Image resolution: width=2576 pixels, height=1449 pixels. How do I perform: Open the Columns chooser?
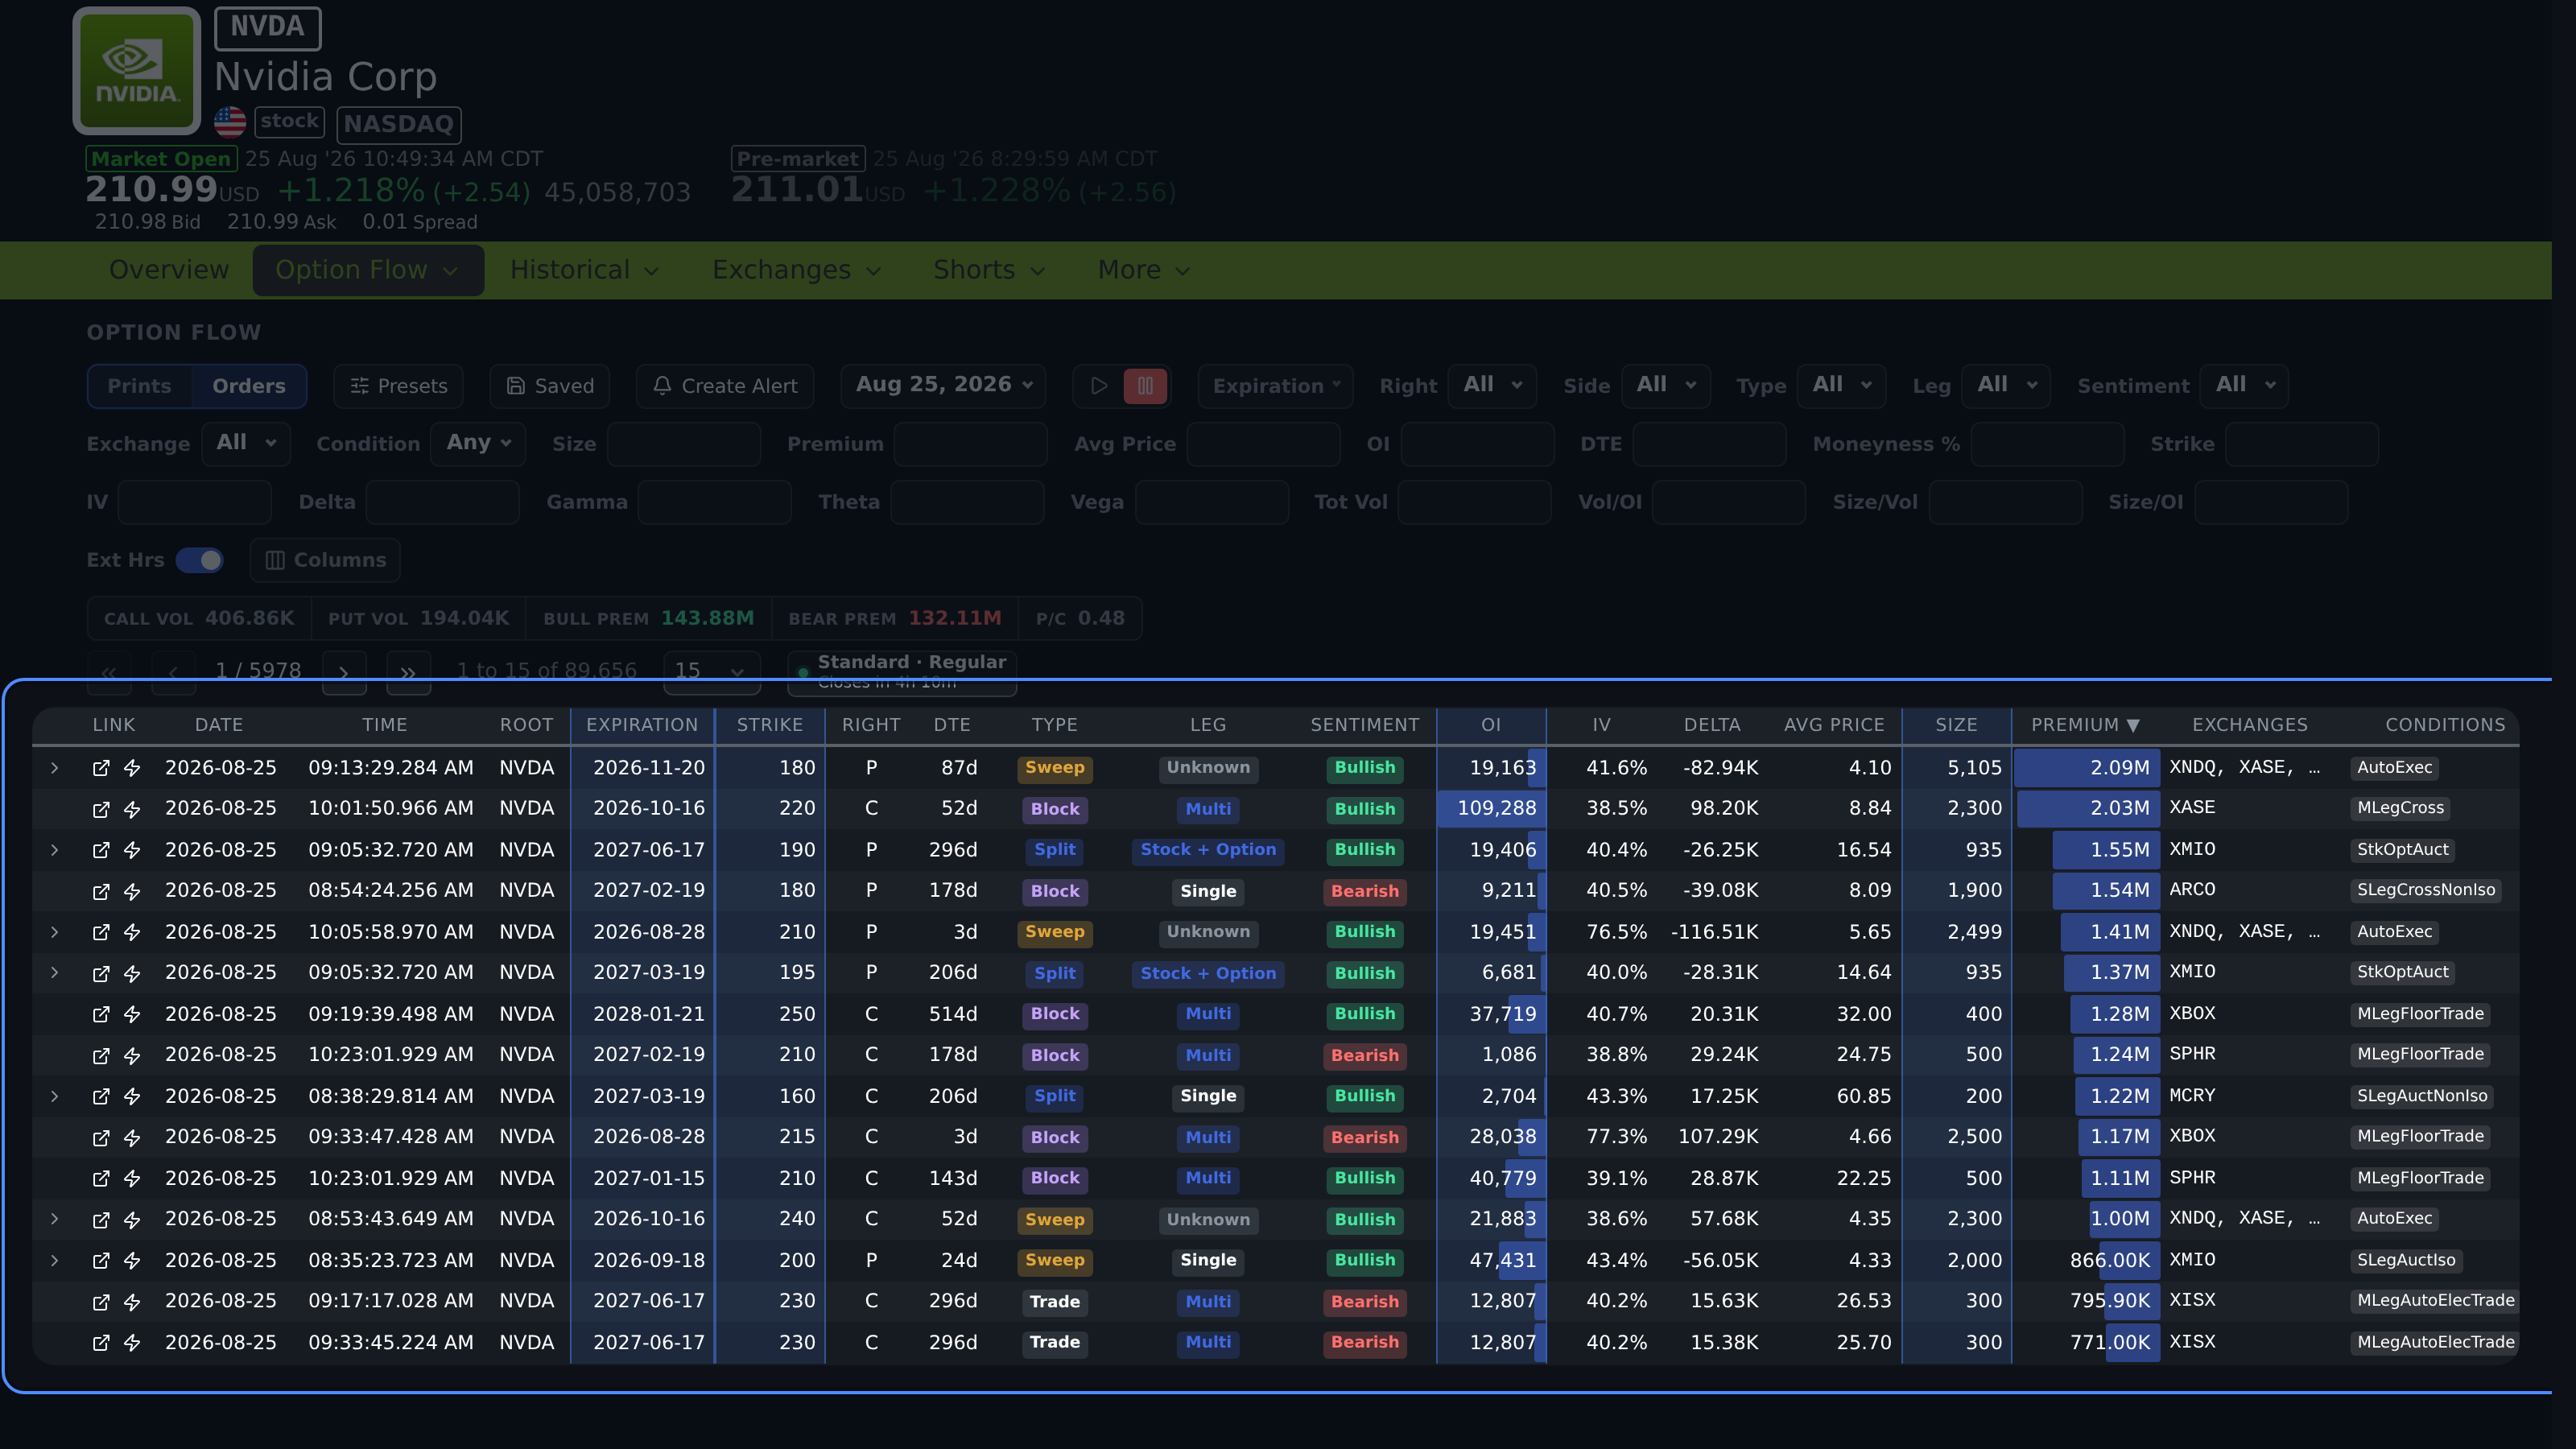tap(325, 560)
